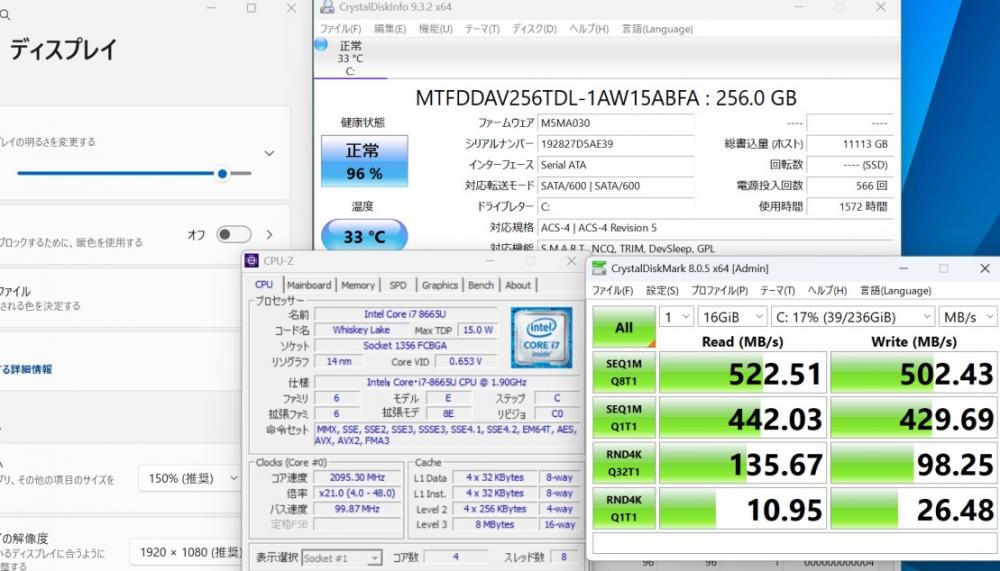Adjust the brightness slider in Display settings
Image resolution: width=1000 pixels, height=571 pixels.
(x=135, y=173)
